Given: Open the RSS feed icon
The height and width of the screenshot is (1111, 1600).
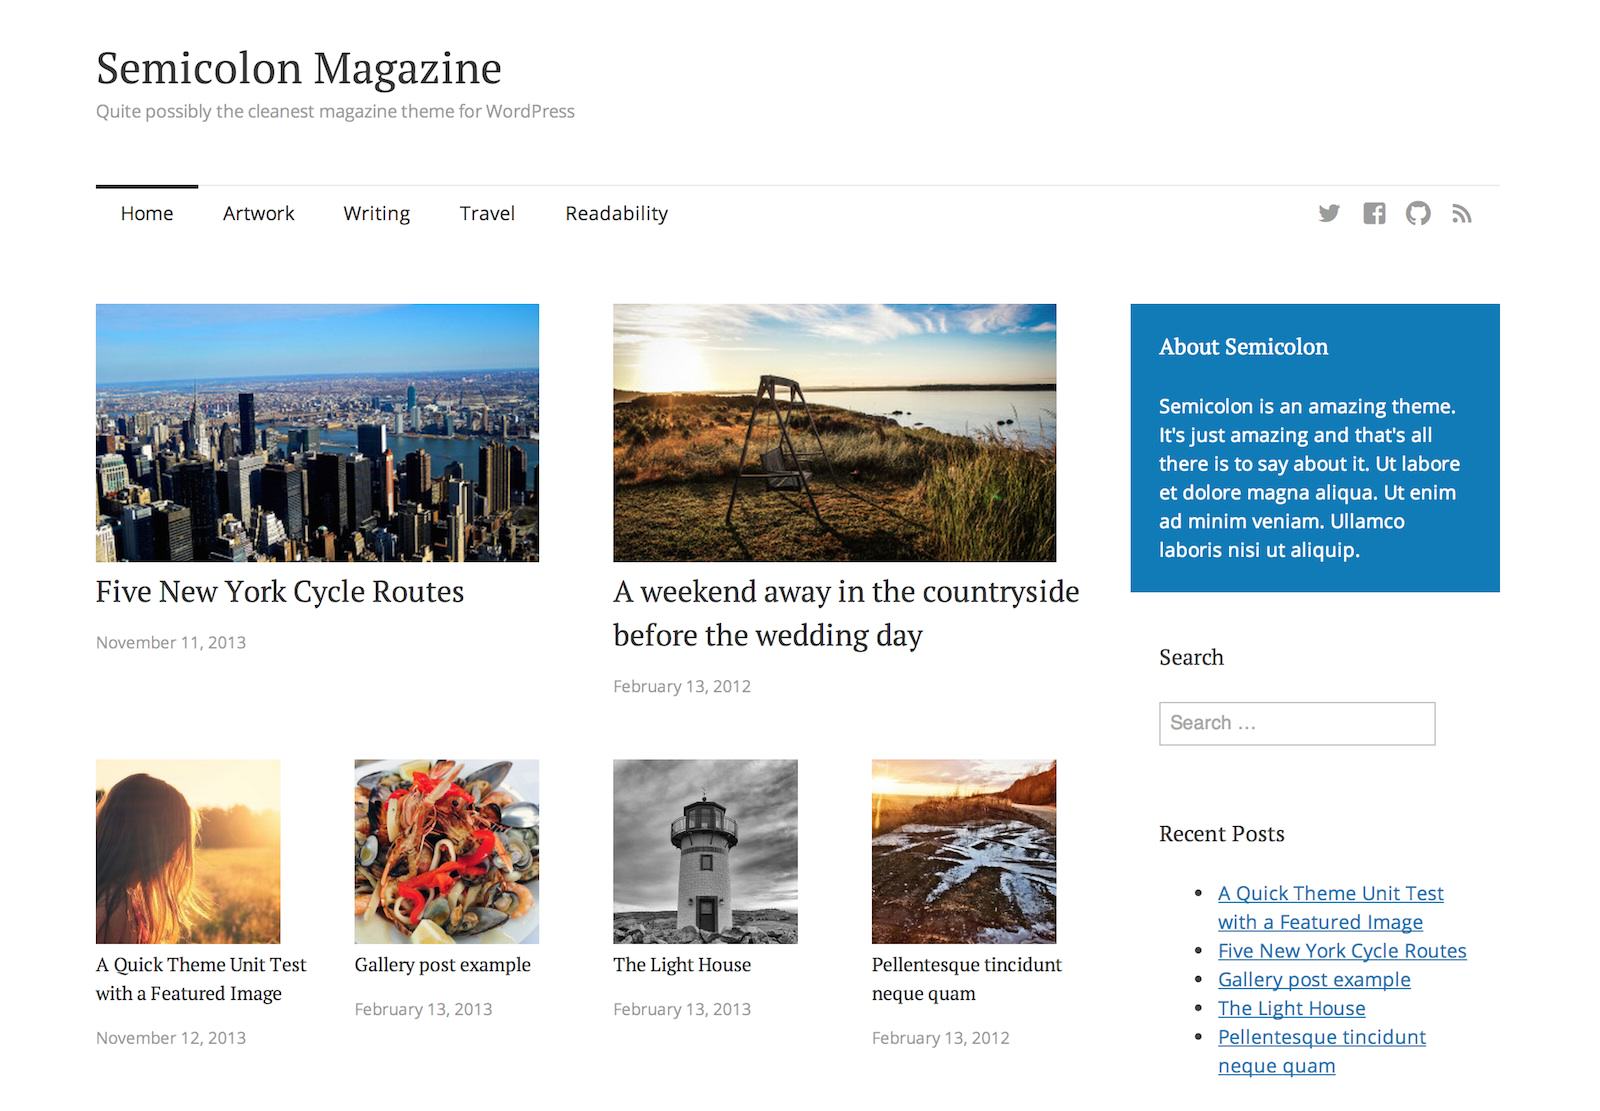Looking at the screenshot, I should (x=1462, y=214).
